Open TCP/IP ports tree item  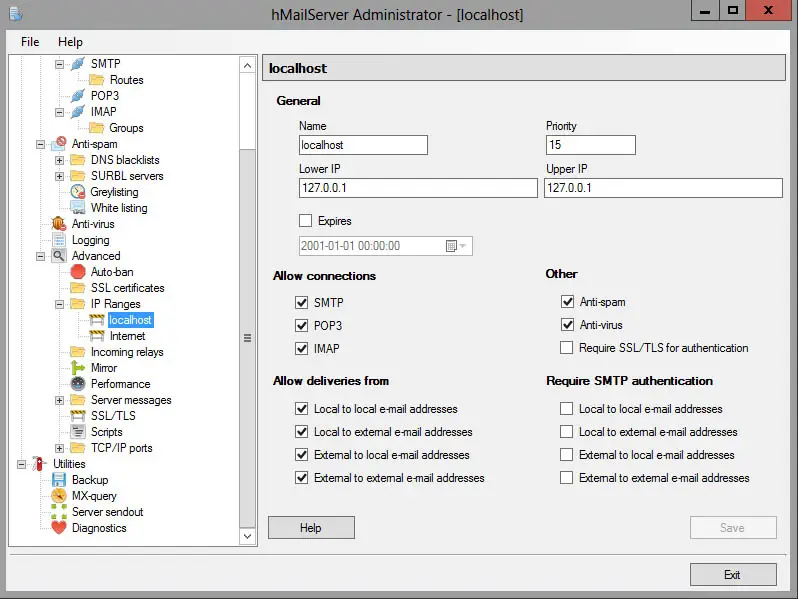click(x=122, y=448)
